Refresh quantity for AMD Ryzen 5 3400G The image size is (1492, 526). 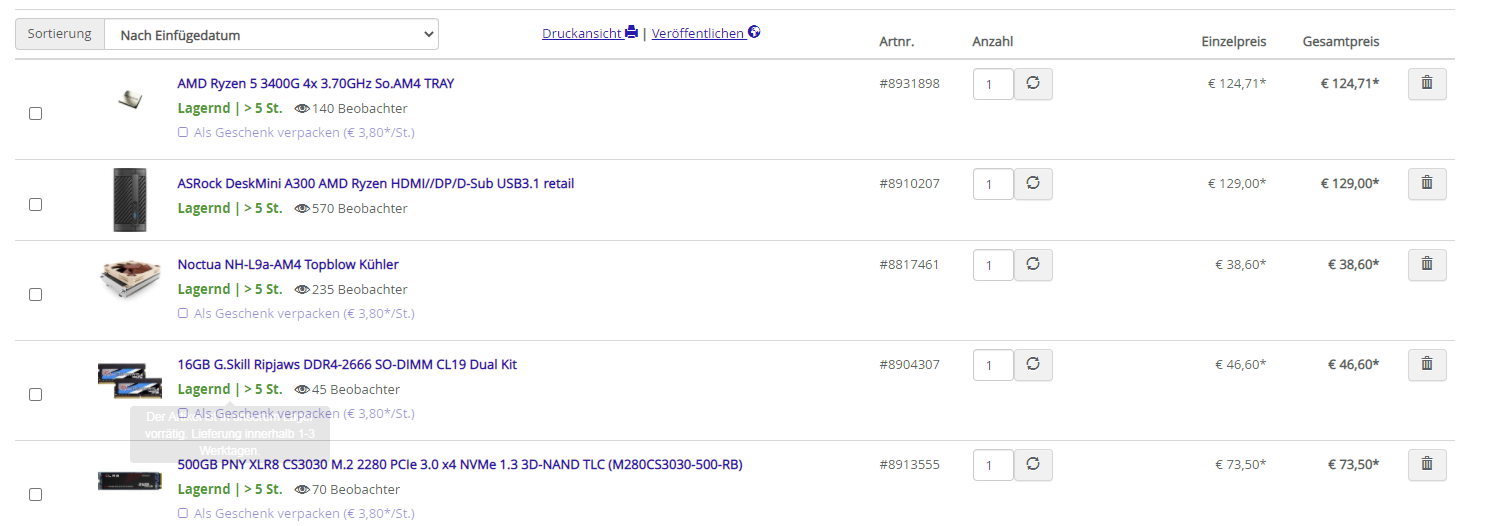(x=1033, y=84)
